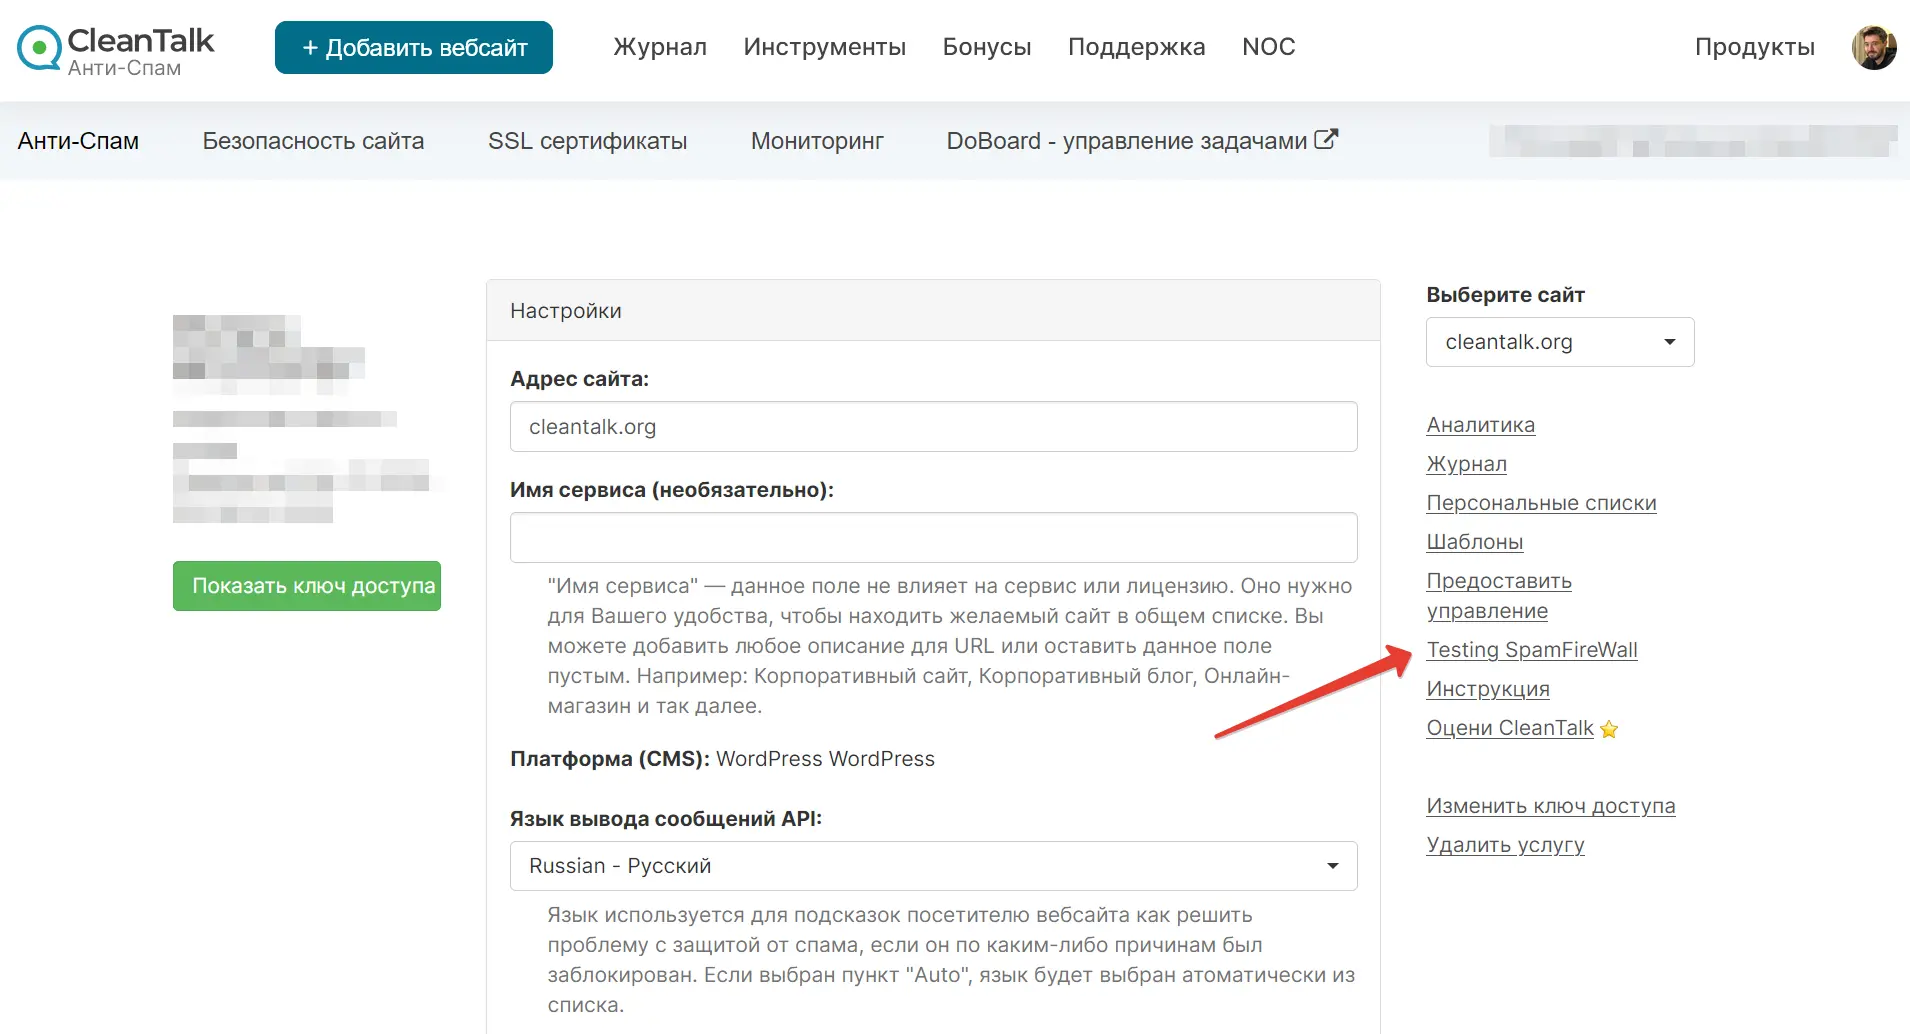
Task: Open the Бонусы menu item
Action: point(987,47)
